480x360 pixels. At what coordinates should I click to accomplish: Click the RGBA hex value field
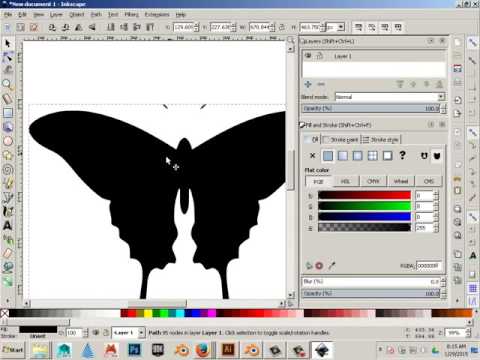(x=429, y=266)
